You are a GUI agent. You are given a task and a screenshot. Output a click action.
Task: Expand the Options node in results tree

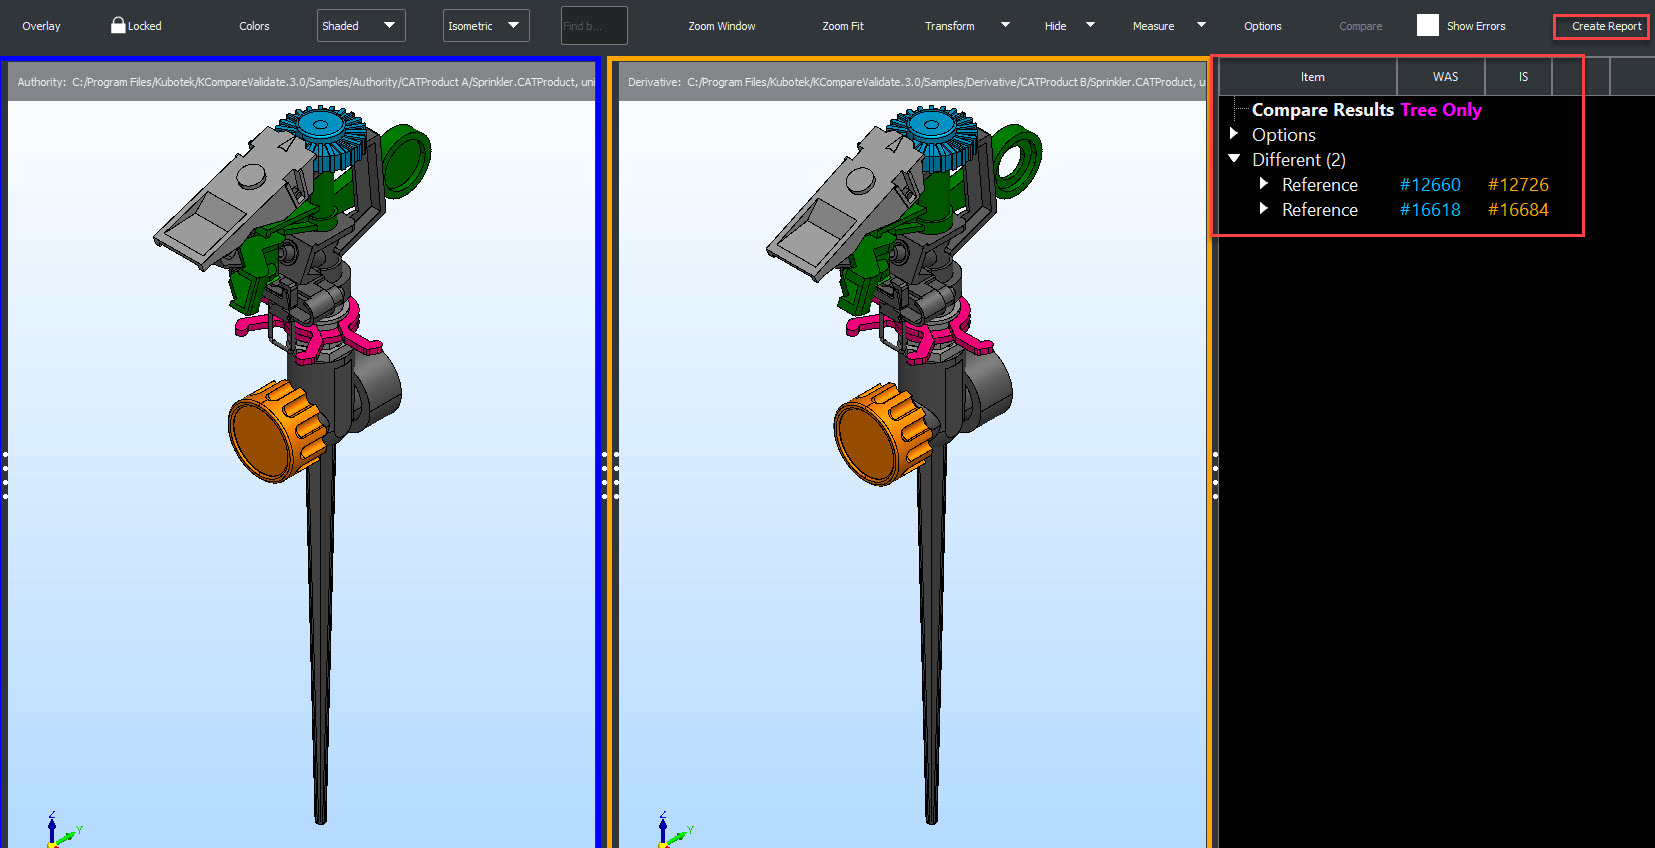[1234, 134]
